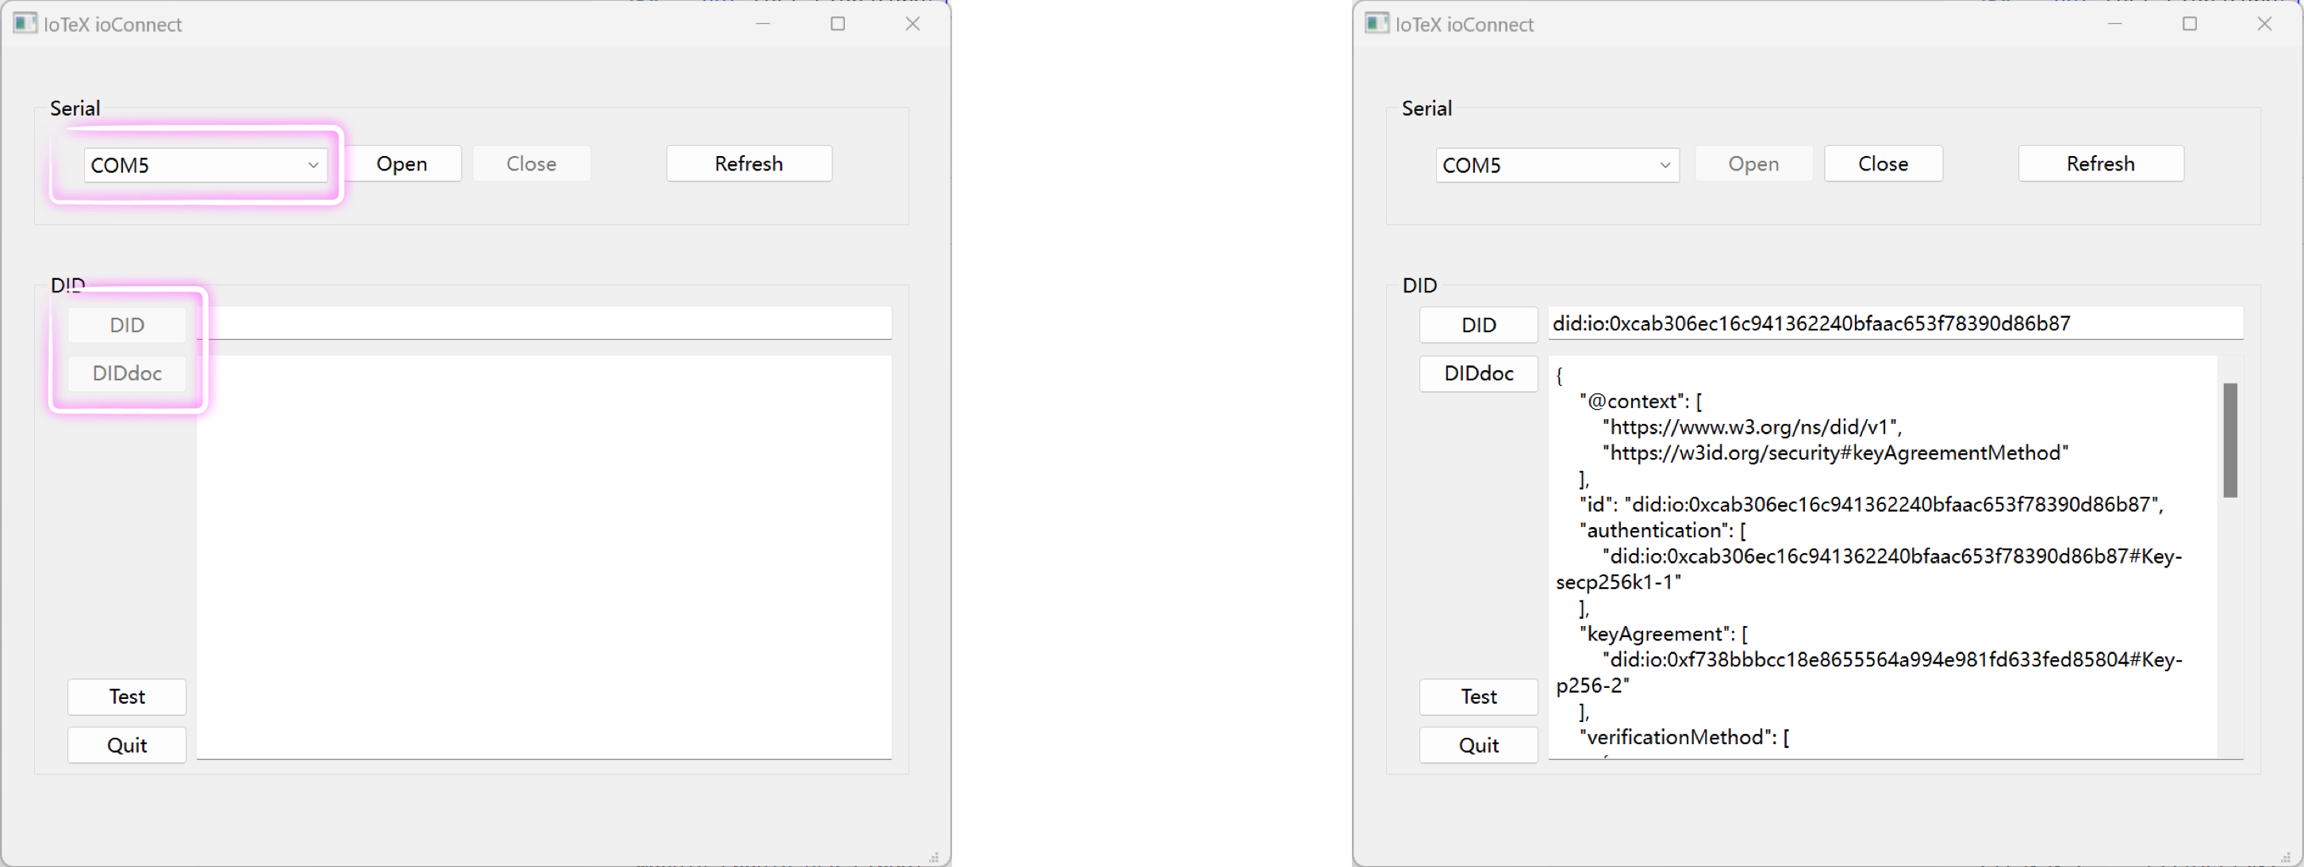Refresh serial ports in the left window

pos(748,164)
